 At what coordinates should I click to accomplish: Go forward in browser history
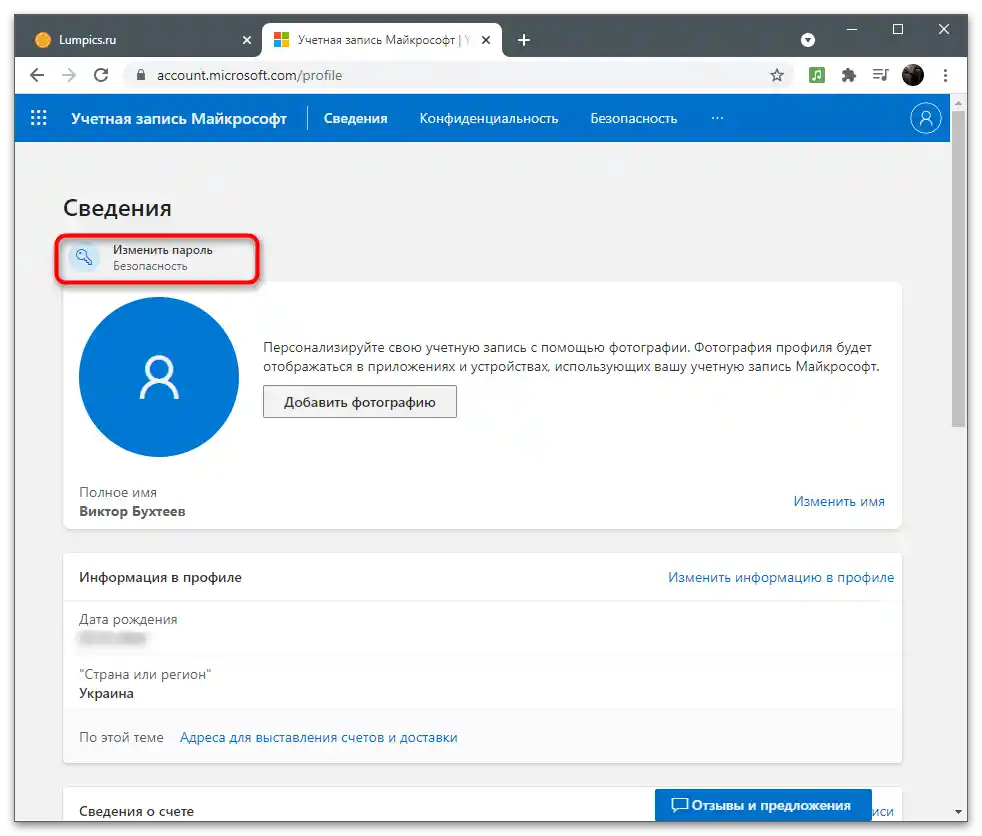coord(69,75)
